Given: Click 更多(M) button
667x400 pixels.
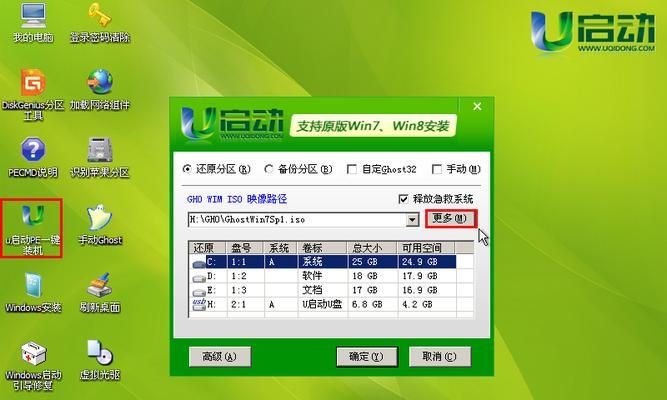Looking at the screenshot, I should [x=450, y=219].
